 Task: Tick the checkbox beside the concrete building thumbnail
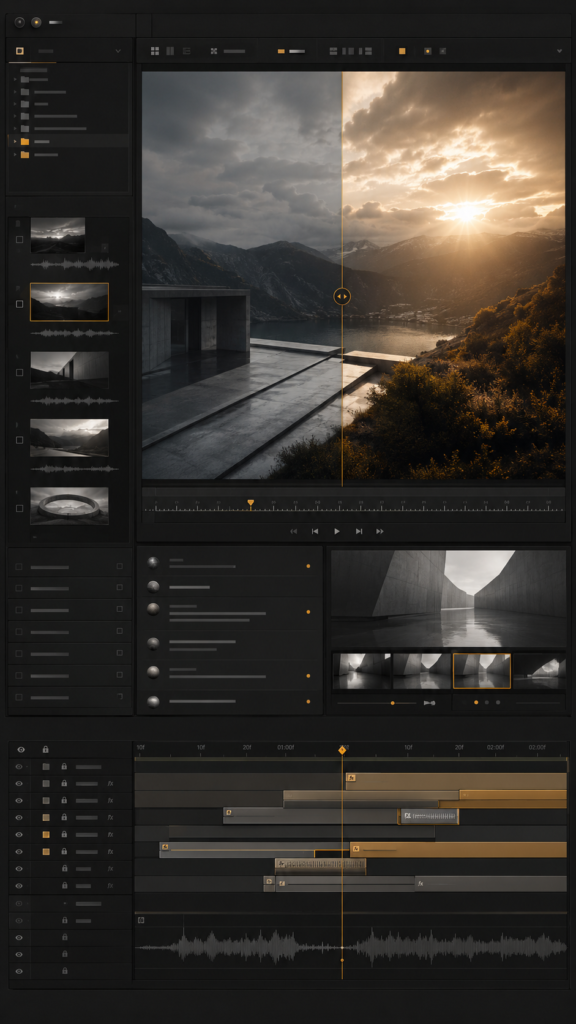19,372
